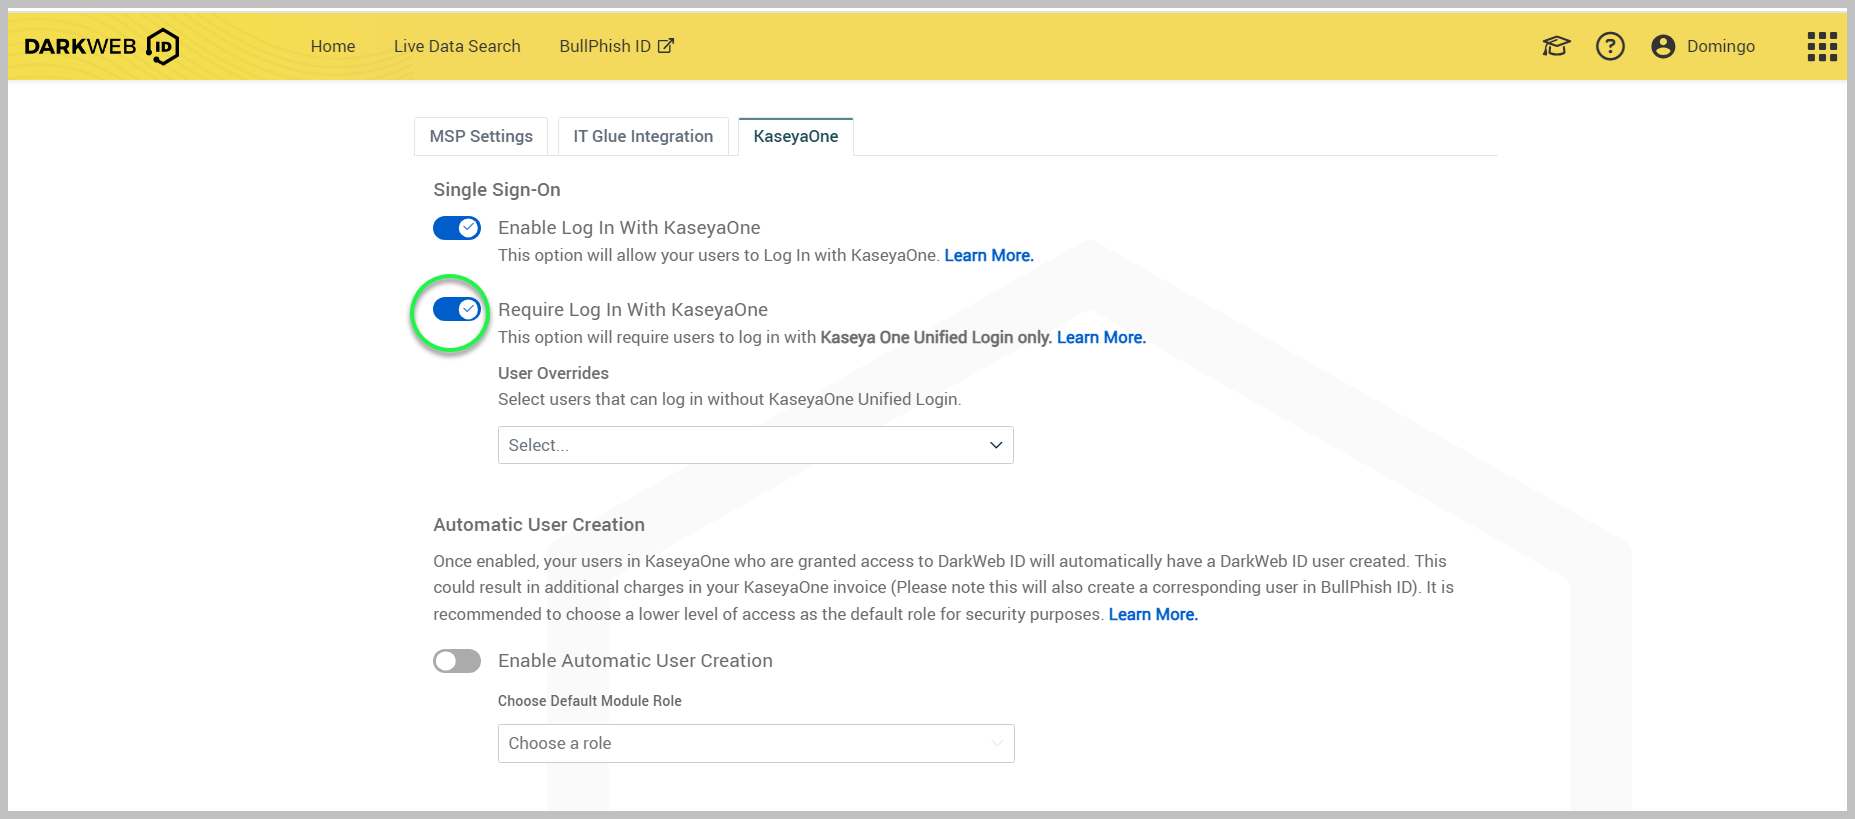1855x819 pixels.
Task: Open Live Data Search page
Action: coord(457,46)
